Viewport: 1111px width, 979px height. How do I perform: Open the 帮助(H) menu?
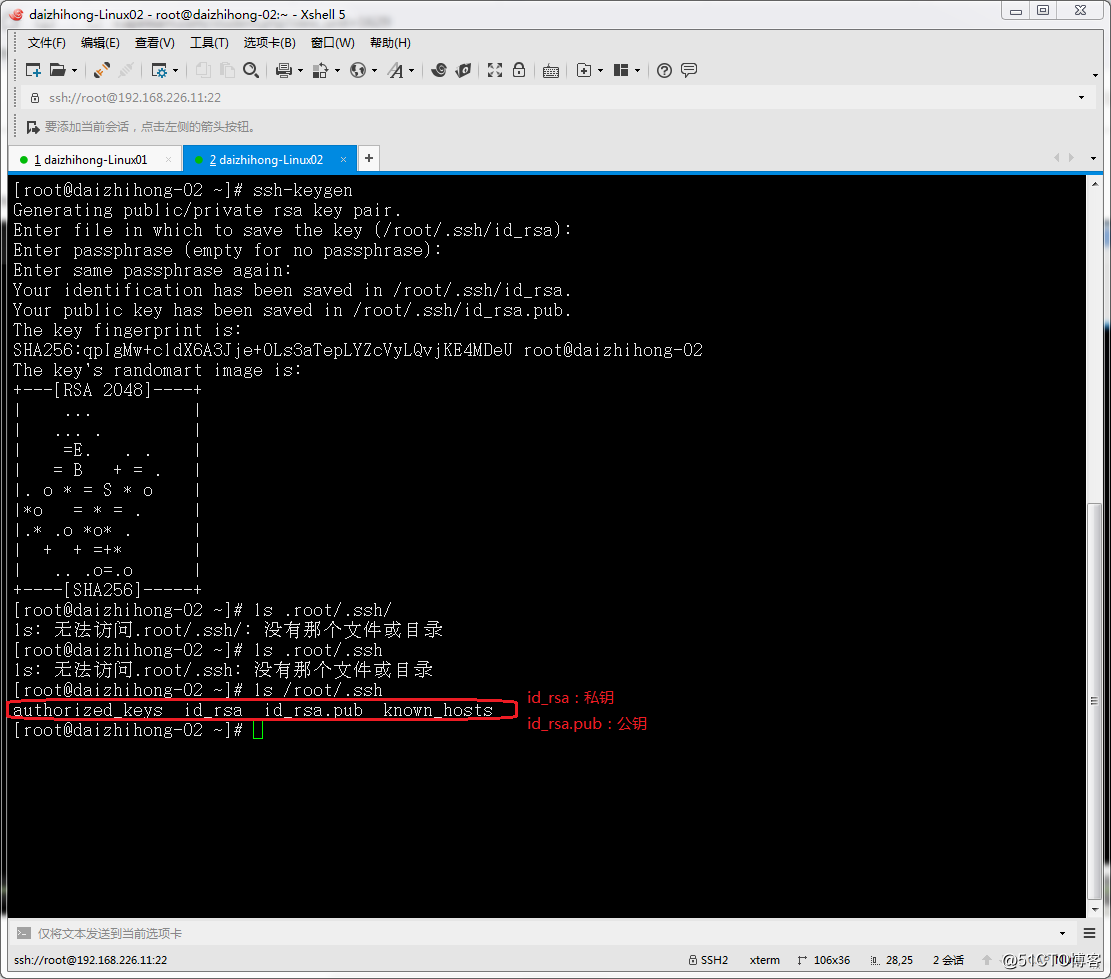390,43
